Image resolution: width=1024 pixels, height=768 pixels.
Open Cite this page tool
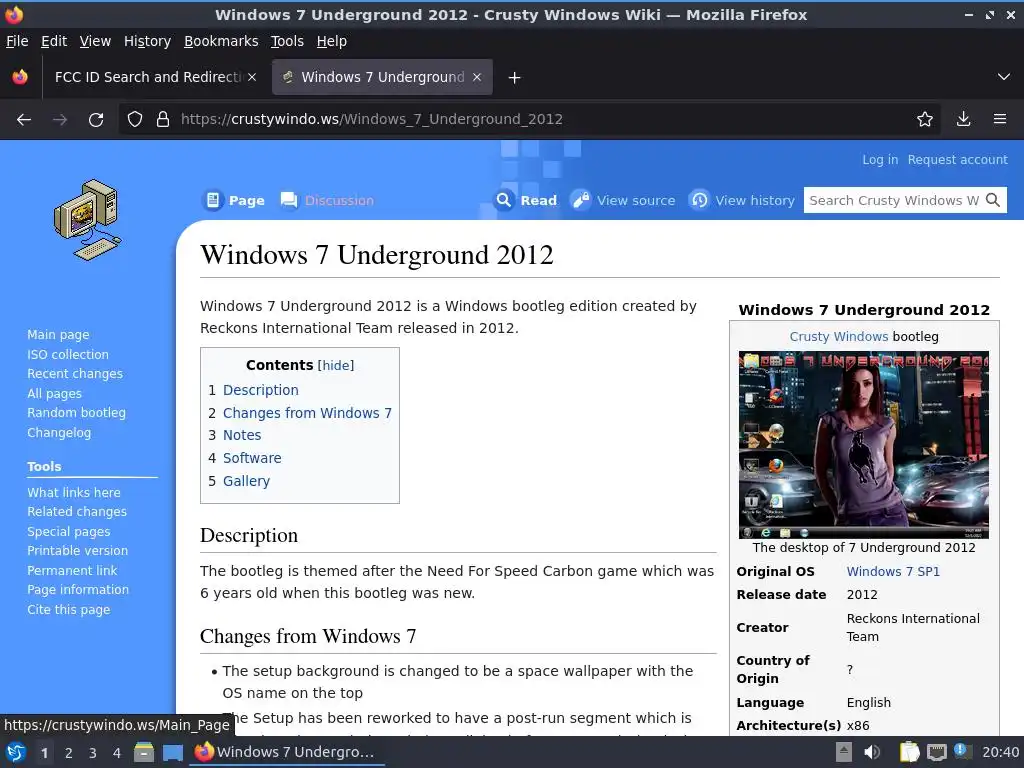[69, 609]
